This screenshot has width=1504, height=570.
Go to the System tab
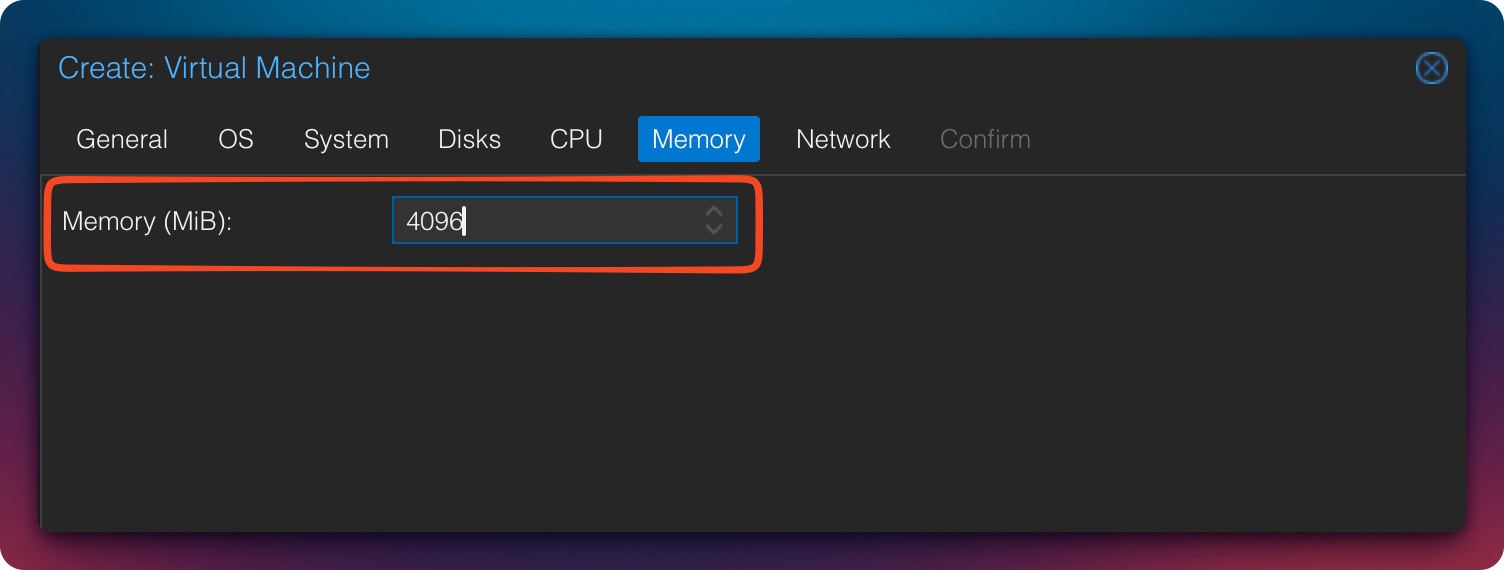click(346, 139)
